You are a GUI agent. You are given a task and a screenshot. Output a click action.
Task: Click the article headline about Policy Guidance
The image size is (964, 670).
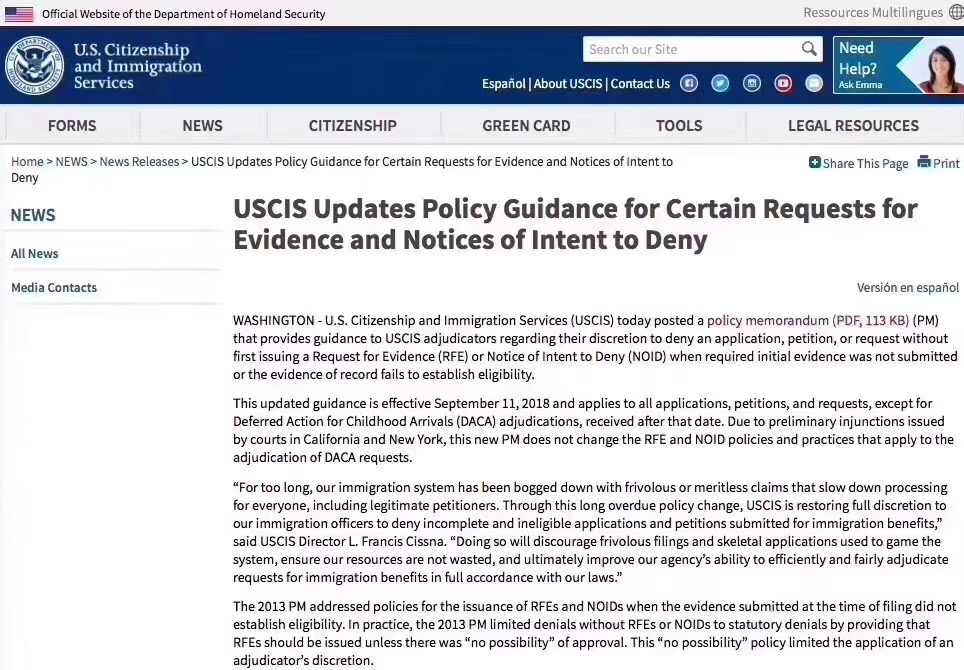575,224
